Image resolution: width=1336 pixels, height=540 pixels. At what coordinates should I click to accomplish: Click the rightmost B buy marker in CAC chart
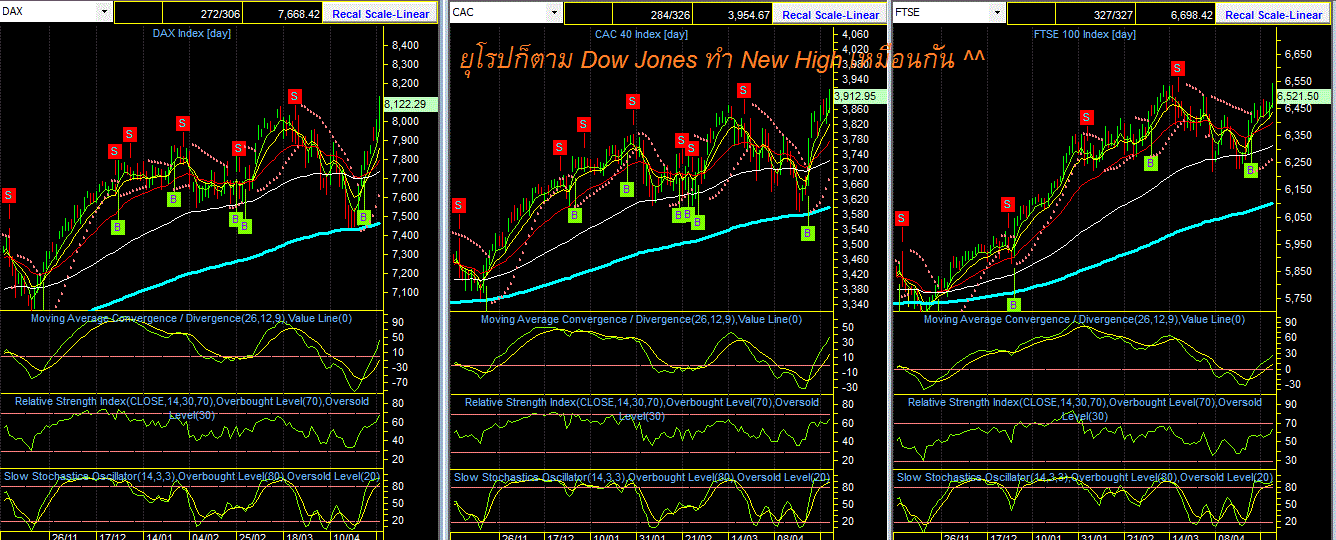tap(808, 233)
